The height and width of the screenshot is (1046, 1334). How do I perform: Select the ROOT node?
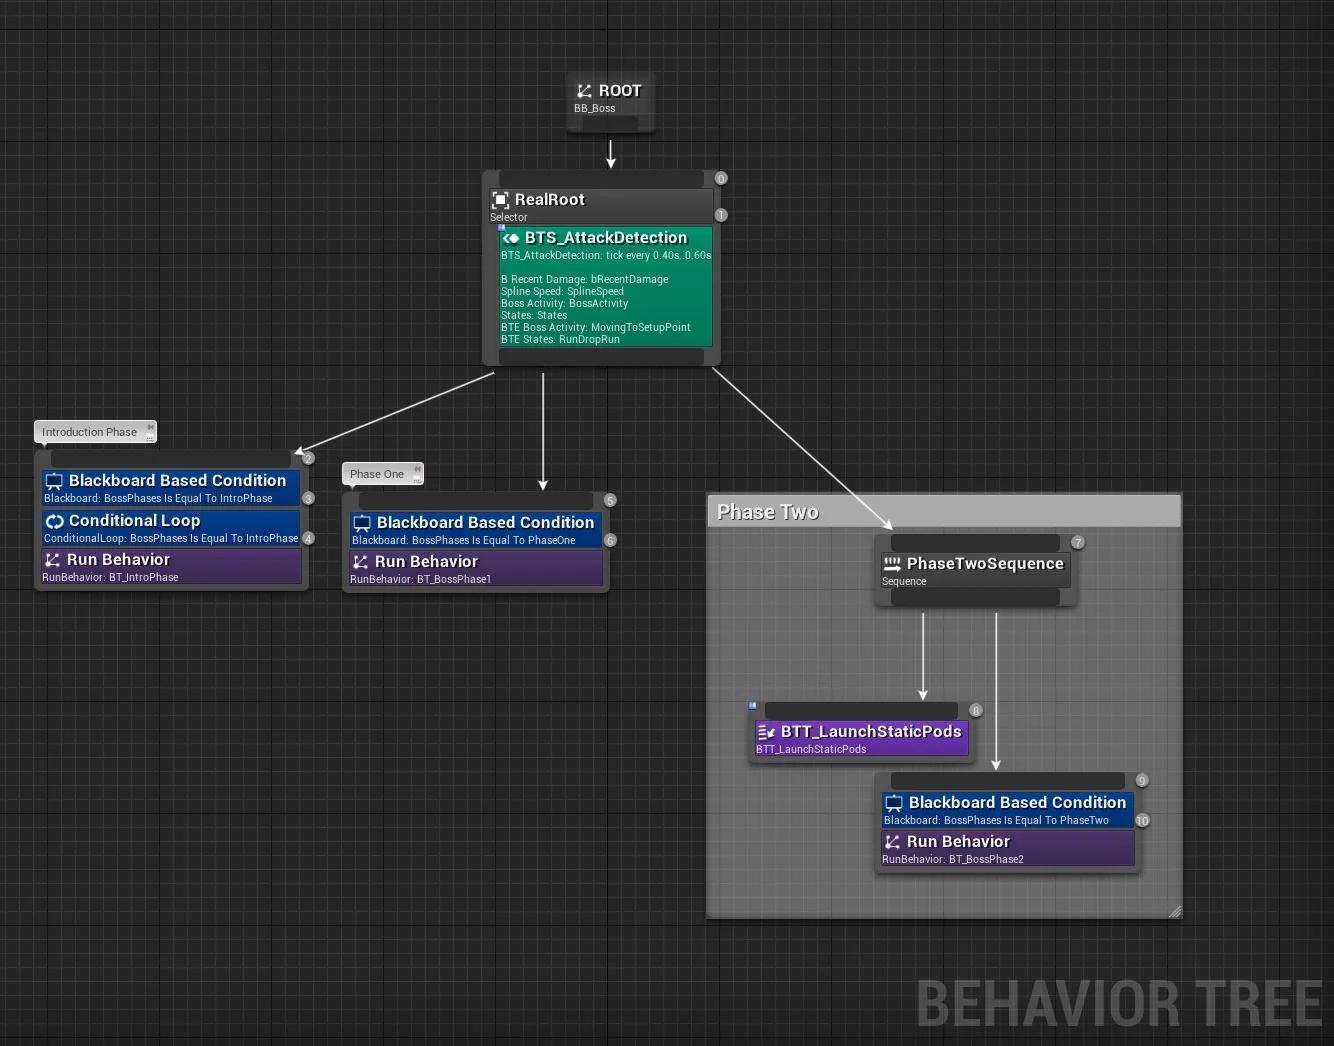(x=611, y=101)
